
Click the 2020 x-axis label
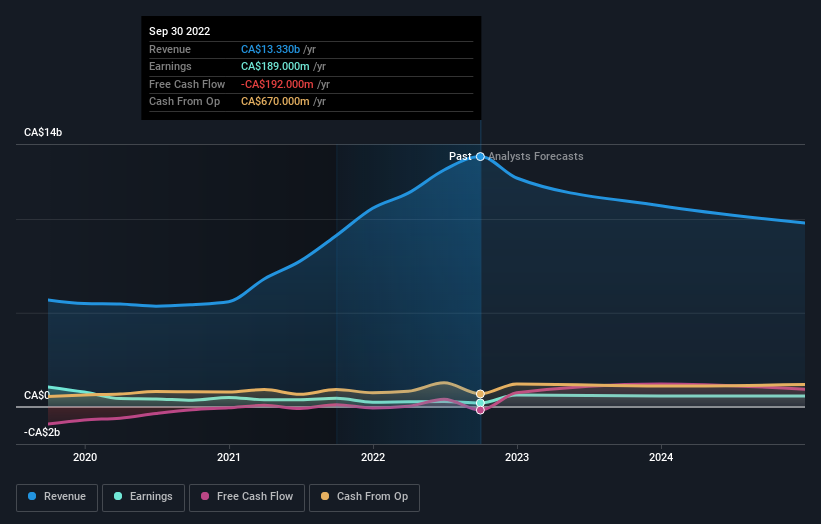pos(85,457)
